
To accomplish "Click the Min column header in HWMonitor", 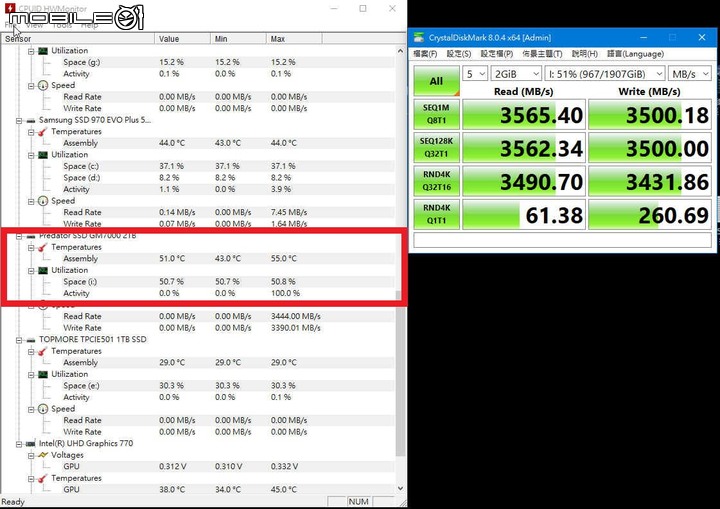I will coord(239,39).
